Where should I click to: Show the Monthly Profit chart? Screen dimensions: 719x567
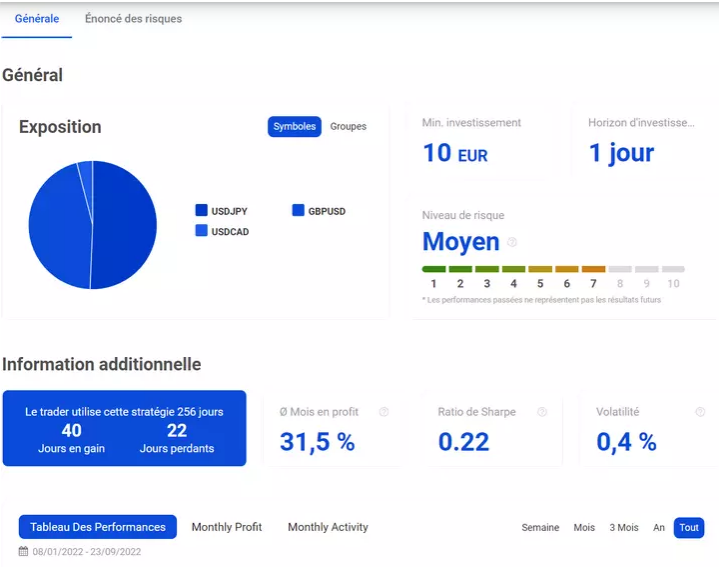(x=226, y=527)
